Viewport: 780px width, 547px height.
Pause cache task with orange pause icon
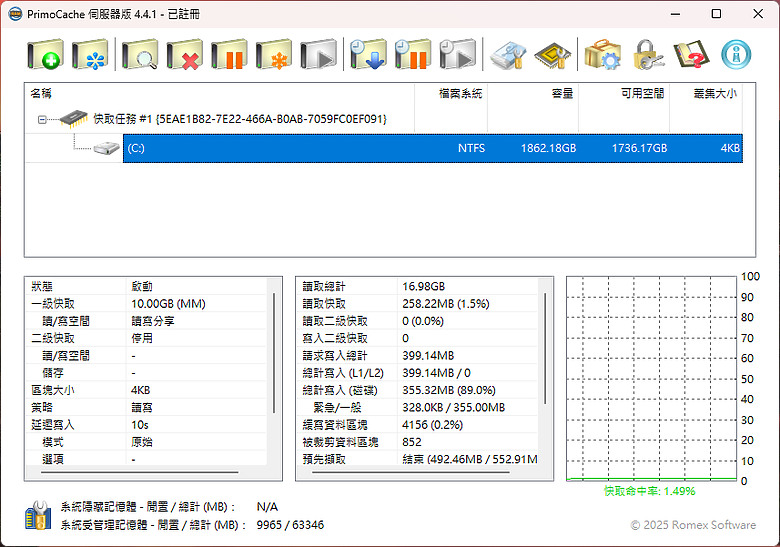[229, 54]
